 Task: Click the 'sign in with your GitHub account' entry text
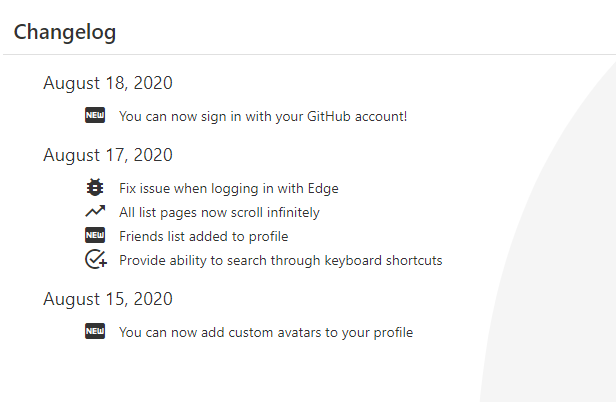click(263, 116)
